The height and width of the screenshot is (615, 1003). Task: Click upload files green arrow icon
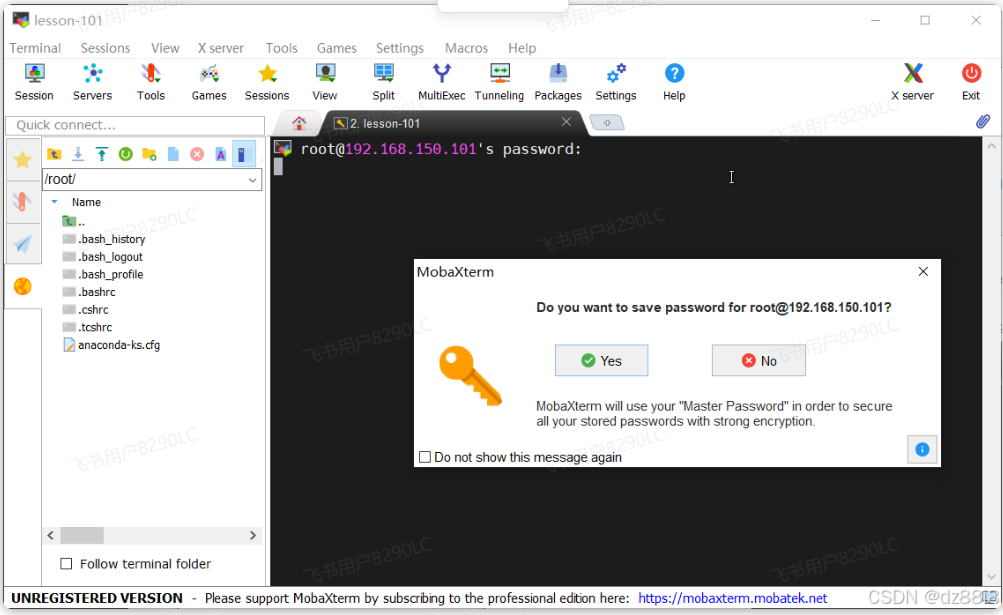(102, 154)
